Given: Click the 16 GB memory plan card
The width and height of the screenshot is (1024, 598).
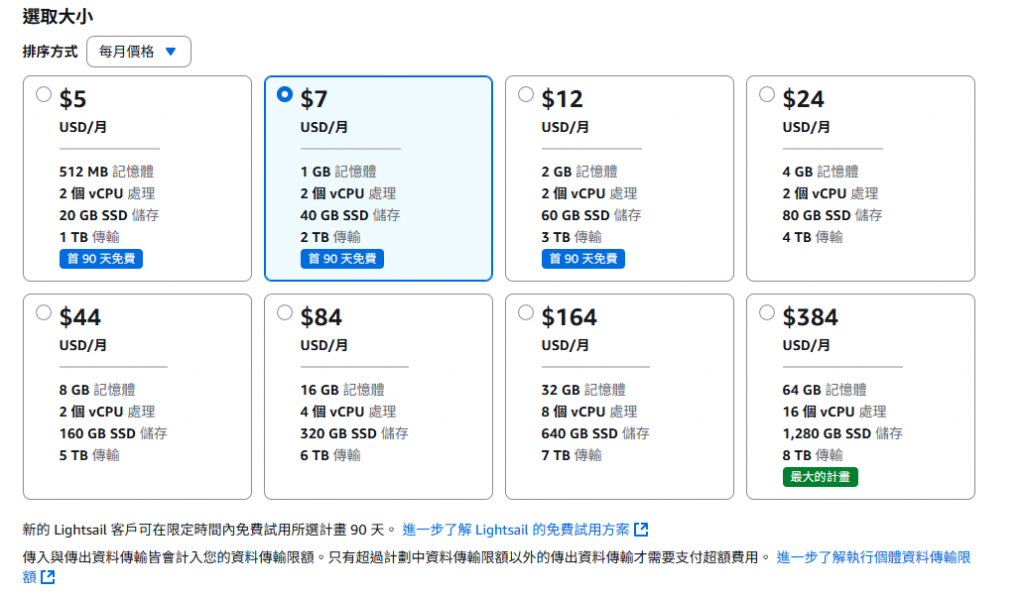Looking at the screenshot, I should (x=378, y=420).
